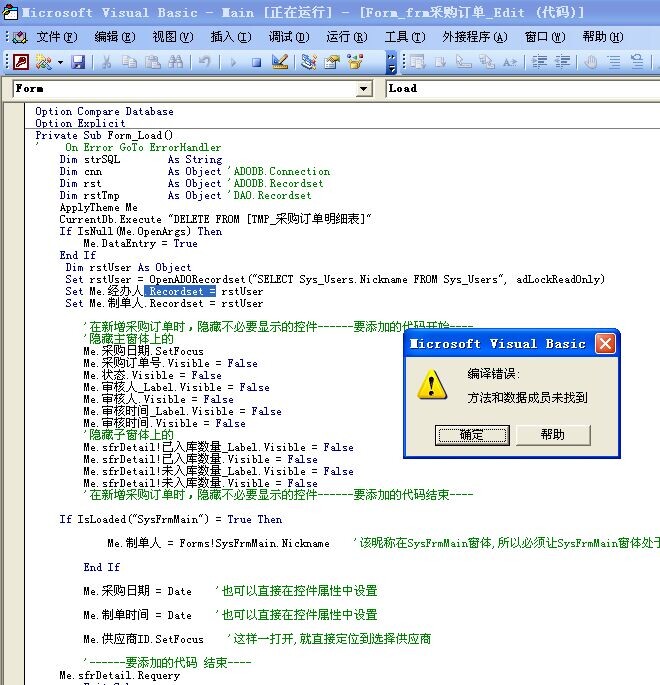Click the Run/Continue play icon
Viewport: 660px width, 685px height.
pyautogui.click(x=233, y=62)
